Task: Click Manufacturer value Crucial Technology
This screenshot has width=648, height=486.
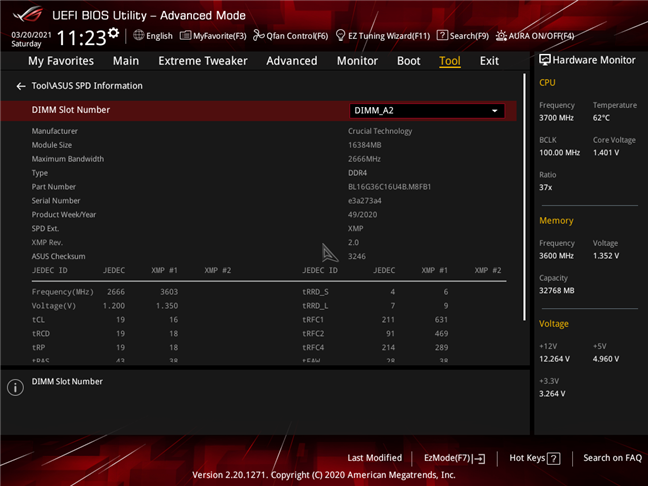Action: (x=380, y=131)
